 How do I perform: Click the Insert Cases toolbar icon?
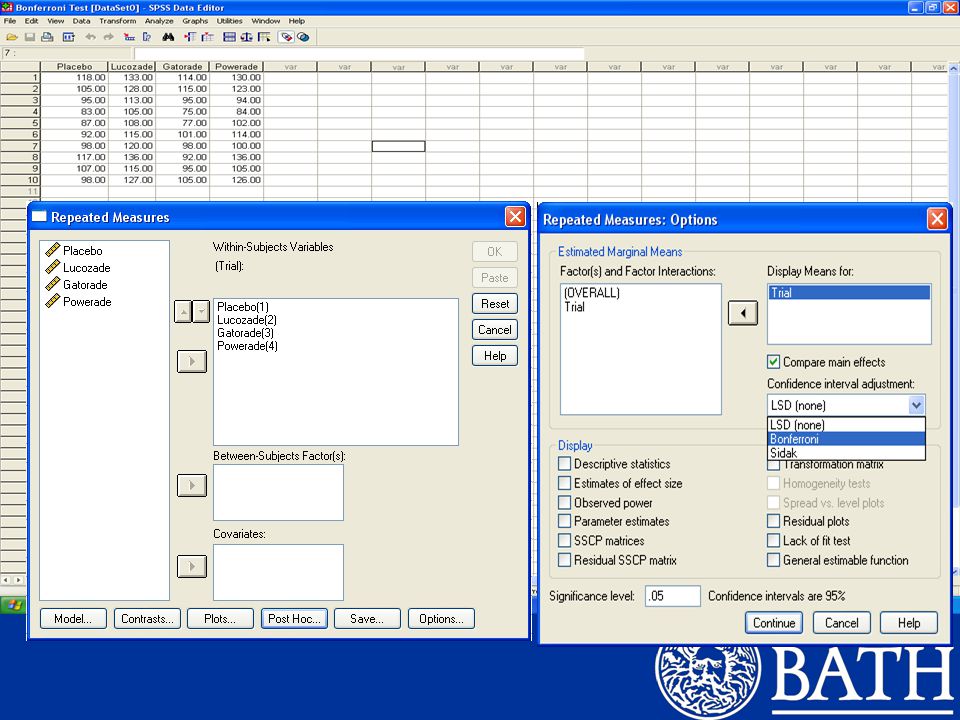pyautogui.click(x=190, y=37)
